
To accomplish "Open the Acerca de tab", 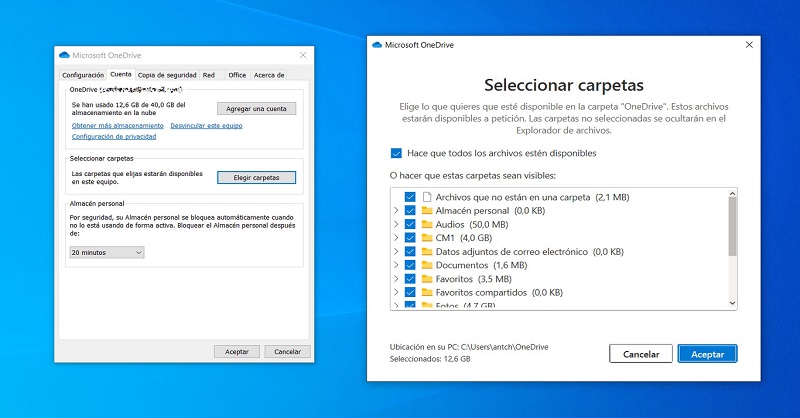I will click(x=269, y=75).
